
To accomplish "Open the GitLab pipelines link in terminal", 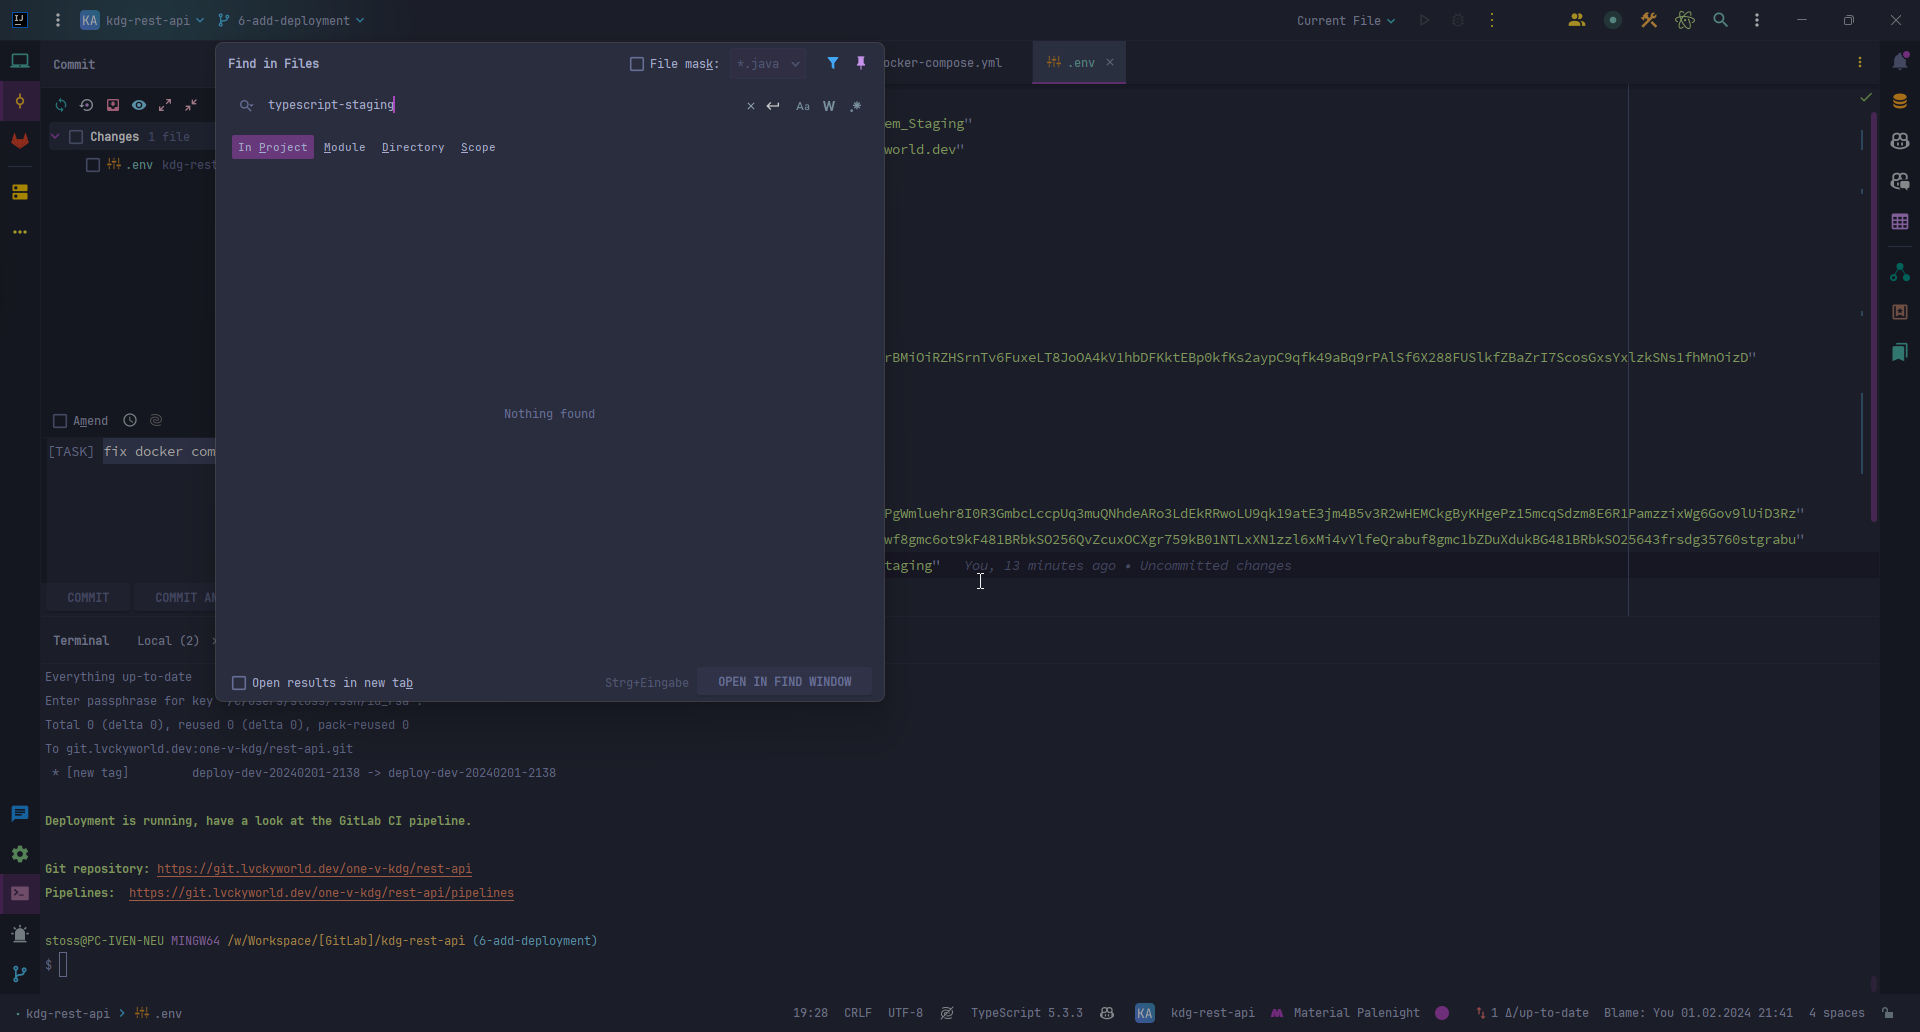I will pyautogui.click(x=321, y=893).
